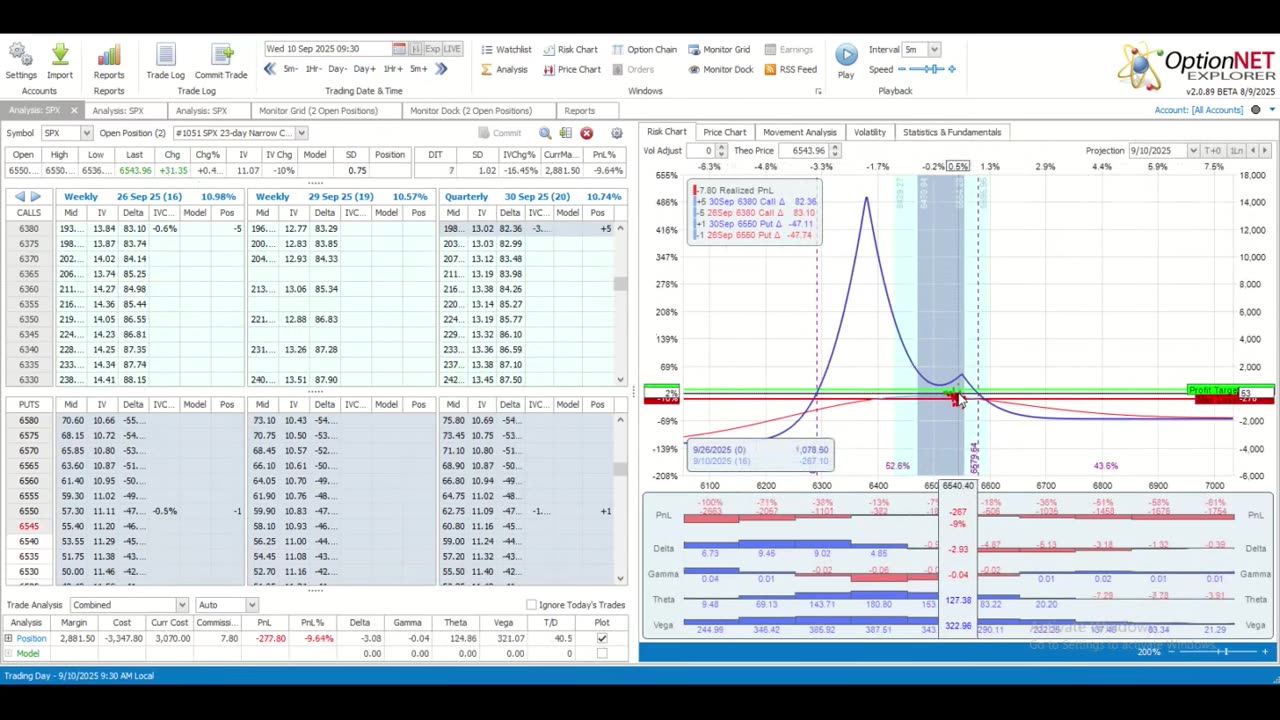Open the Settings gear in Accounts
The width and height of the screenshot is (1280, 720).
[x=20, y=60]
